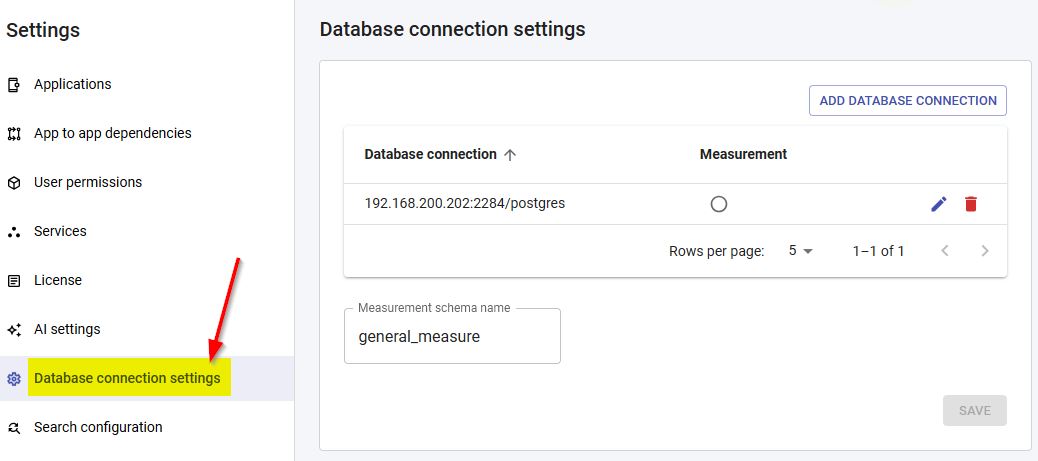The width and height of the screenshot is (1038, 461).
Task: Click the Services icon in sidebar
Action: point(14,232)
